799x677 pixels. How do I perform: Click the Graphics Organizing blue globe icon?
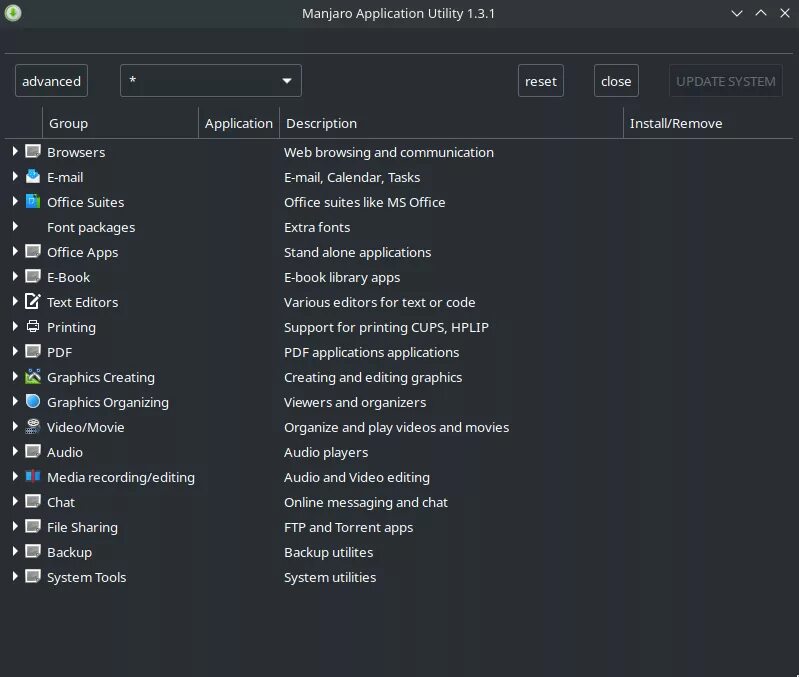tap(33, 402)
